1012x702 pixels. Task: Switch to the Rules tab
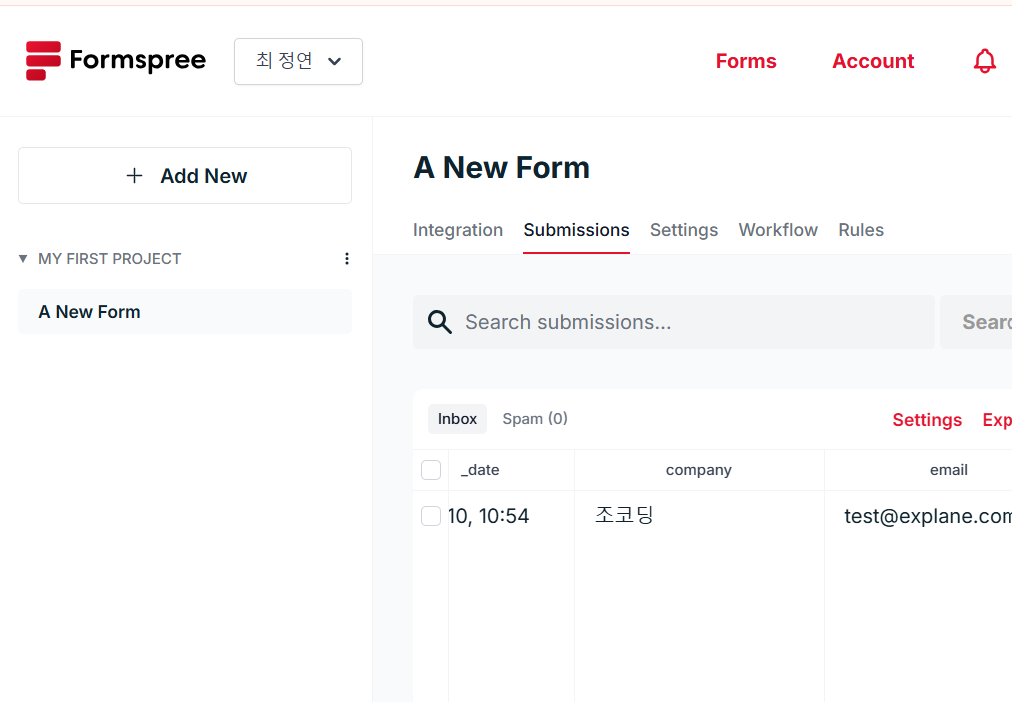[861, 230]
